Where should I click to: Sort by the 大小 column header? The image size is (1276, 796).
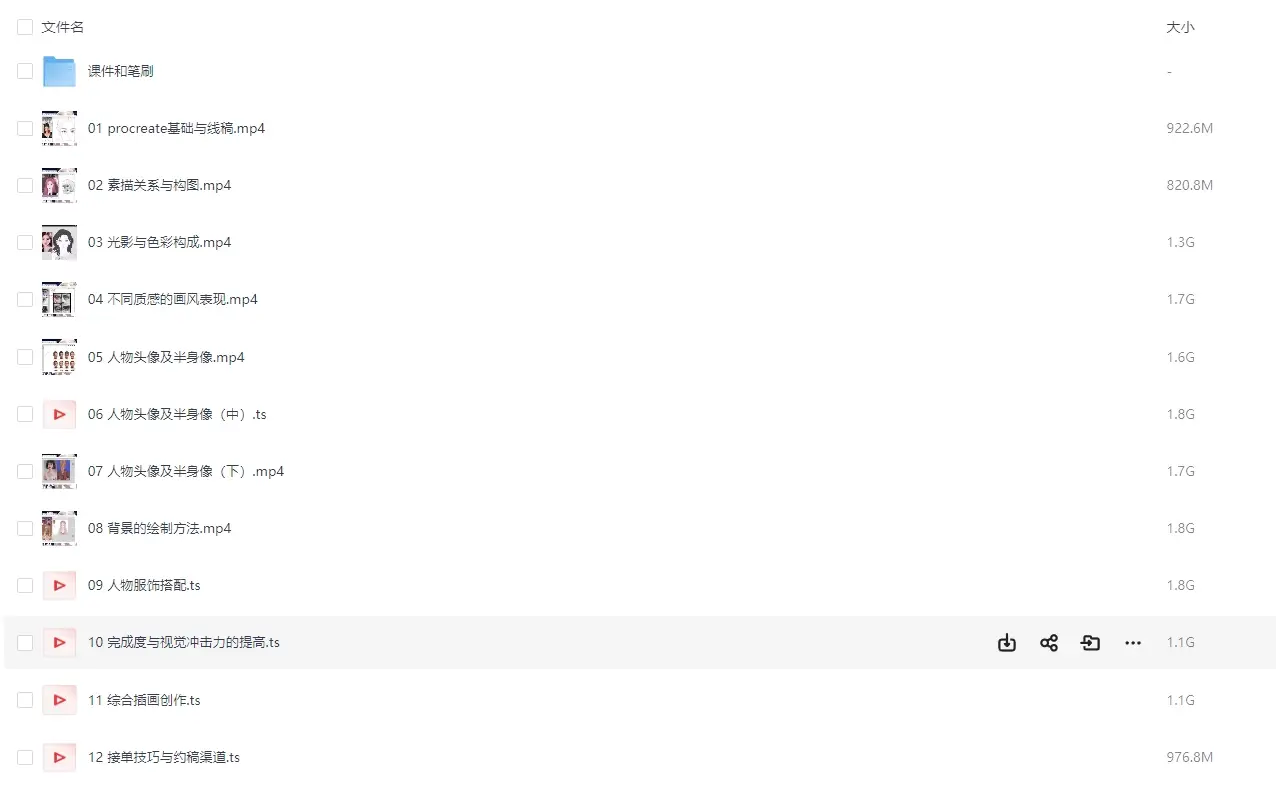[x=1180, y=27]
